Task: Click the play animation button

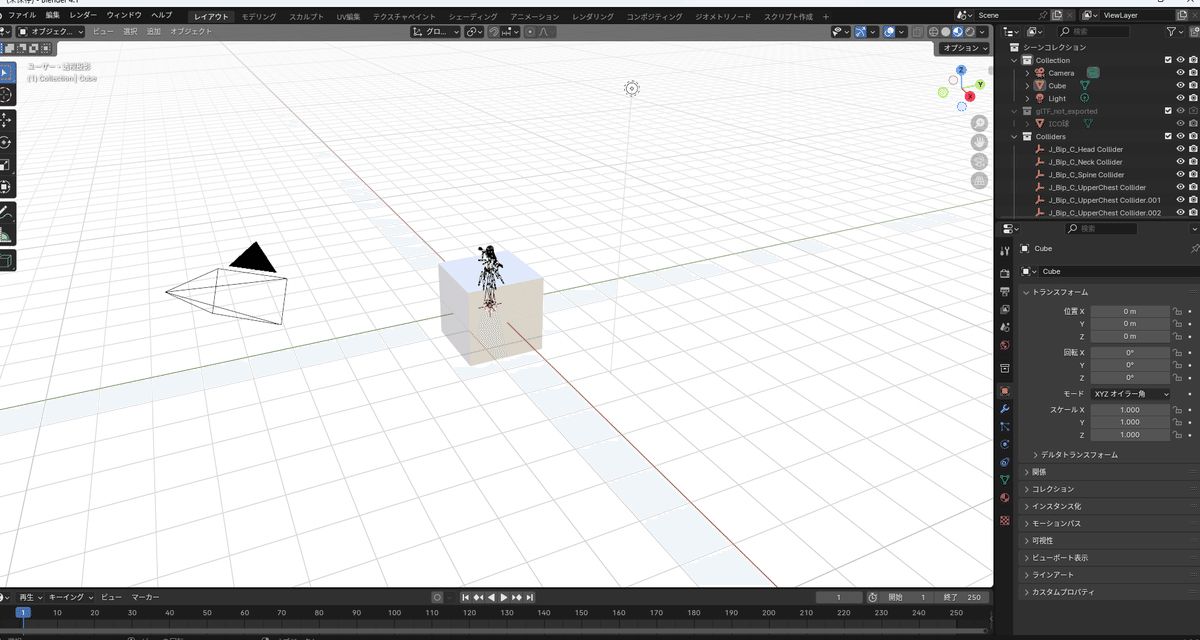Action: click(504, 597)
